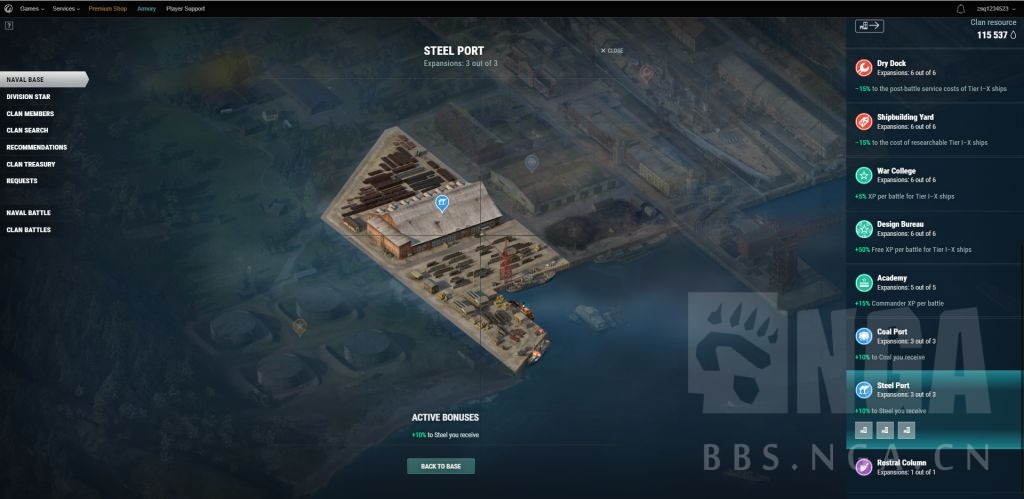The image size is (1024, 499).
Task: Click the Rostral Column purple icon
Action: click(863, 466)
